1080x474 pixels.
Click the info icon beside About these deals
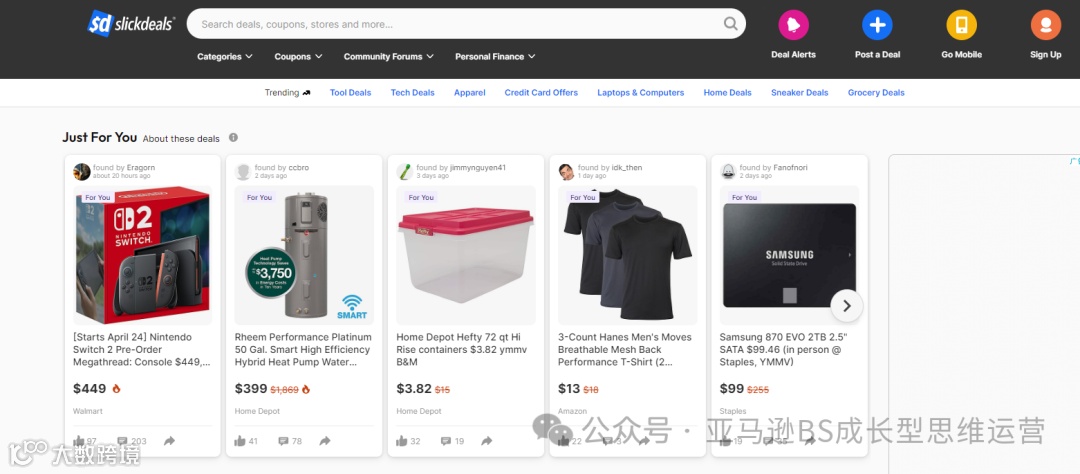pyautogui.click(x=233, y=138)
